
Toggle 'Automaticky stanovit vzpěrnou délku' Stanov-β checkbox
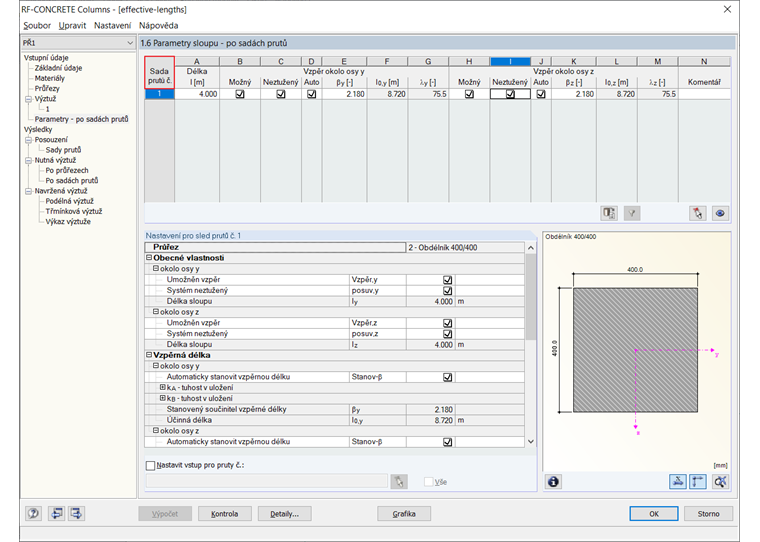coord(448,377)
